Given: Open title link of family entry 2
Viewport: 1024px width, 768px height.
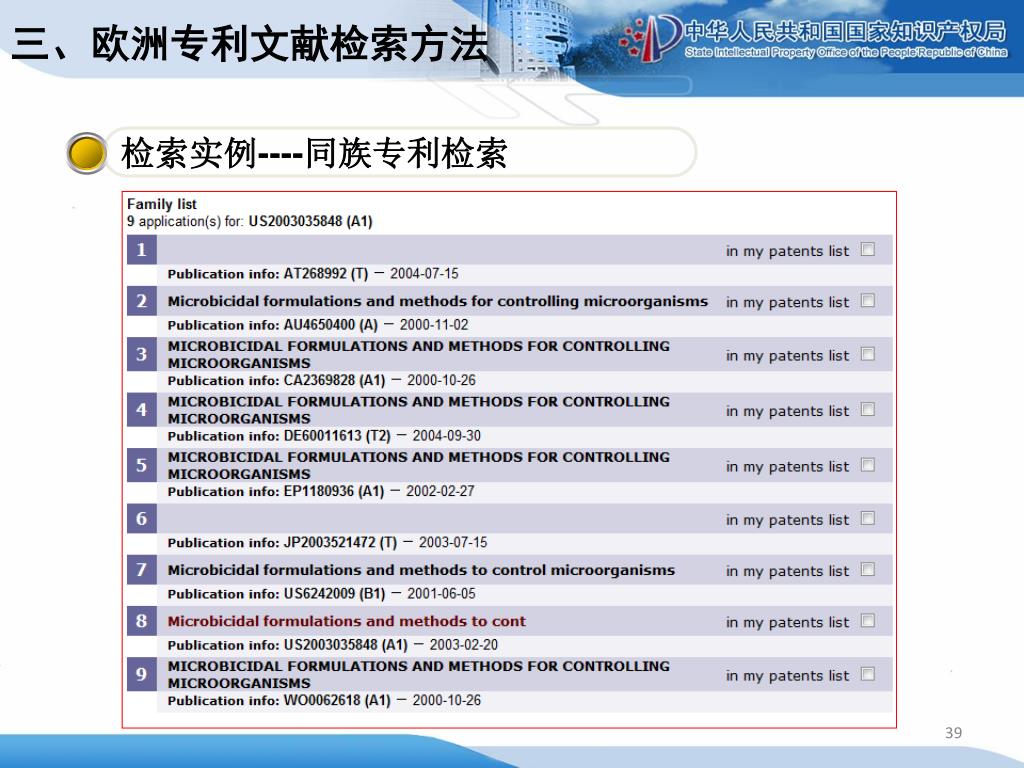Looking at the screenshot, I should point(438,301).
